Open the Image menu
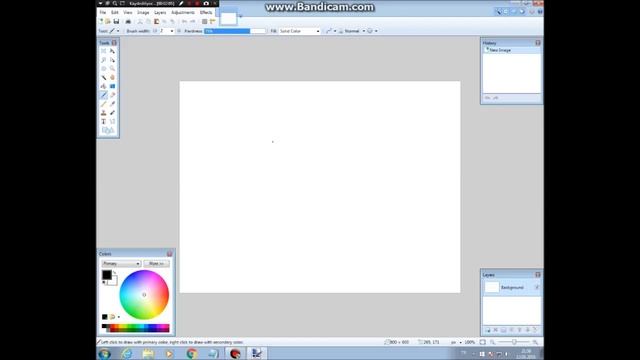The height and width of the screenshot is (360, 640). 143,12
